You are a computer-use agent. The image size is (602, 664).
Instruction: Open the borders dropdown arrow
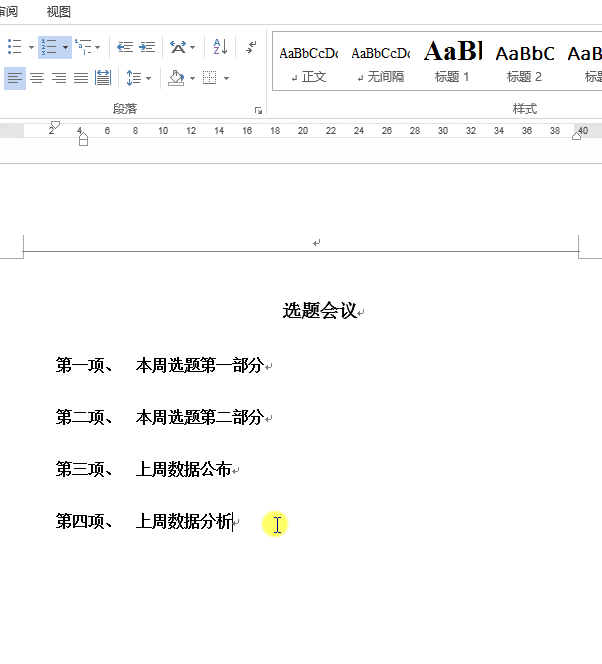226,78
